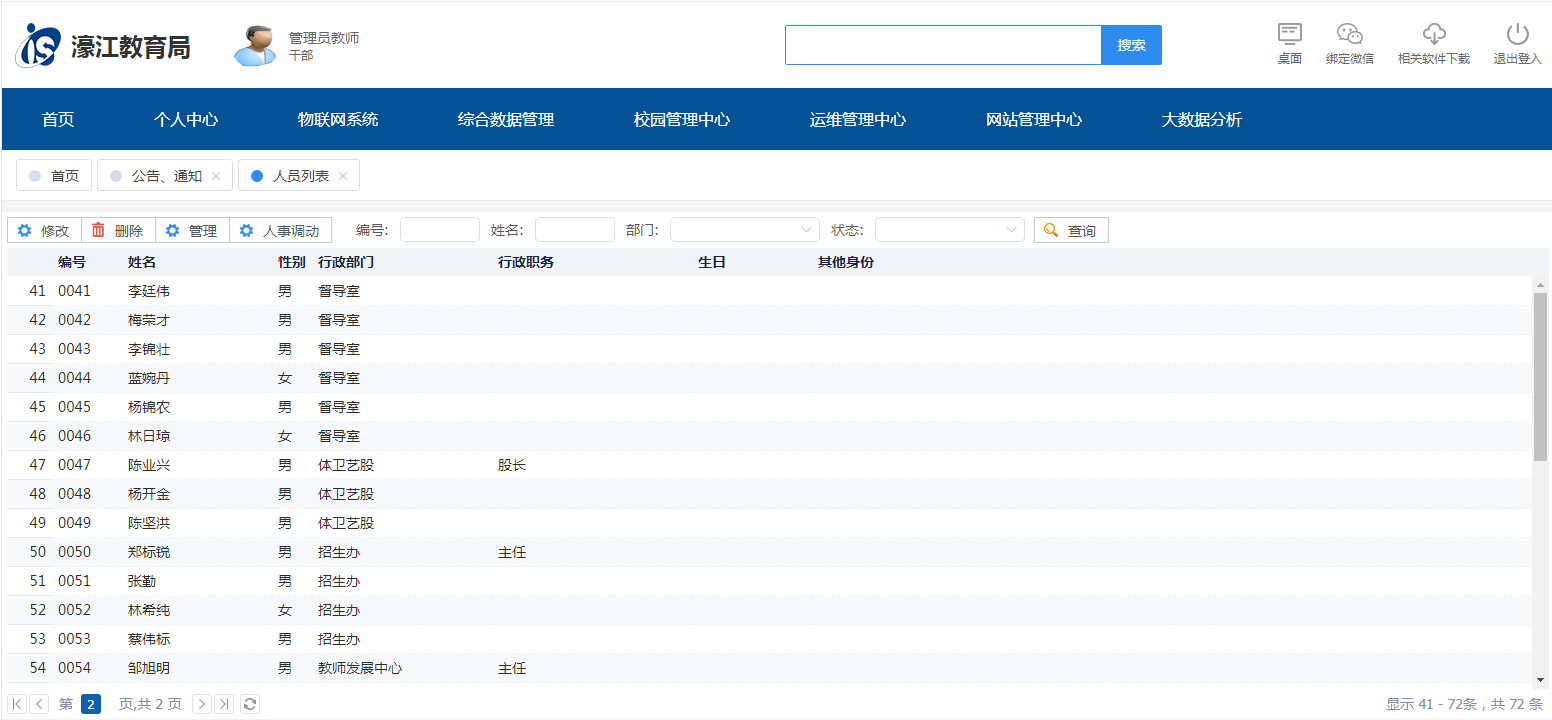Open the 个人中心 menu
The height and width of the screenshot is (720, 1552).
click(x=186, y=120)
